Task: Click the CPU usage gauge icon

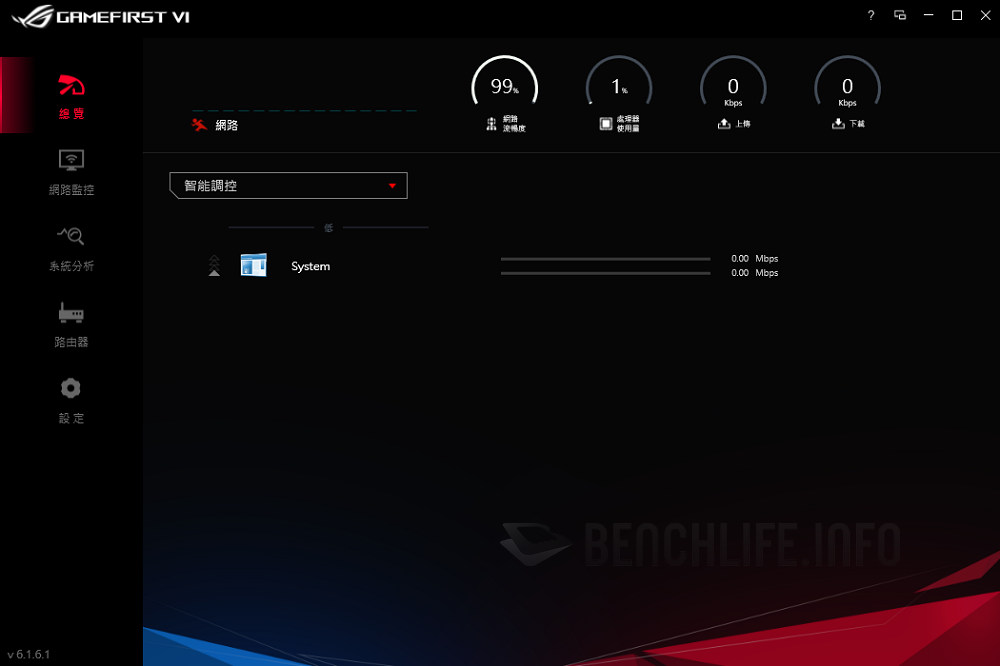Action: pyautogui.click(x=604, y=122)
